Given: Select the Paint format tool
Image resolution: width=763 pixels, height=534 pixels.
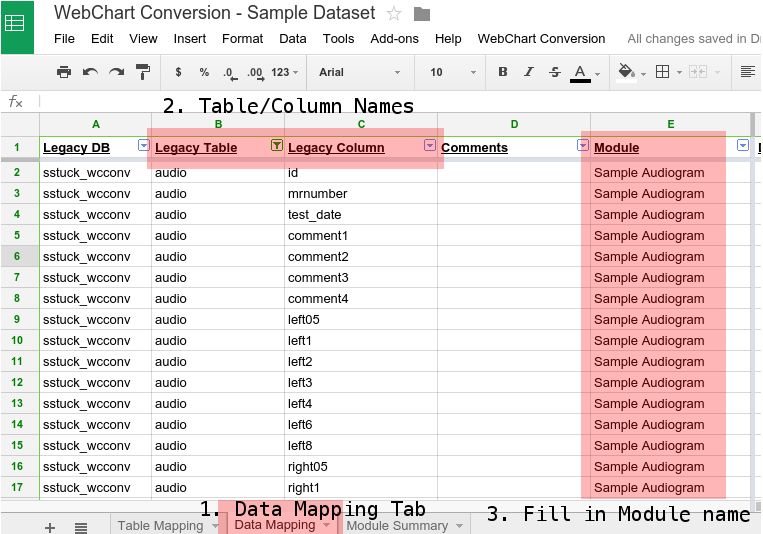Looking at the screenshot, I should pos(143,72).
